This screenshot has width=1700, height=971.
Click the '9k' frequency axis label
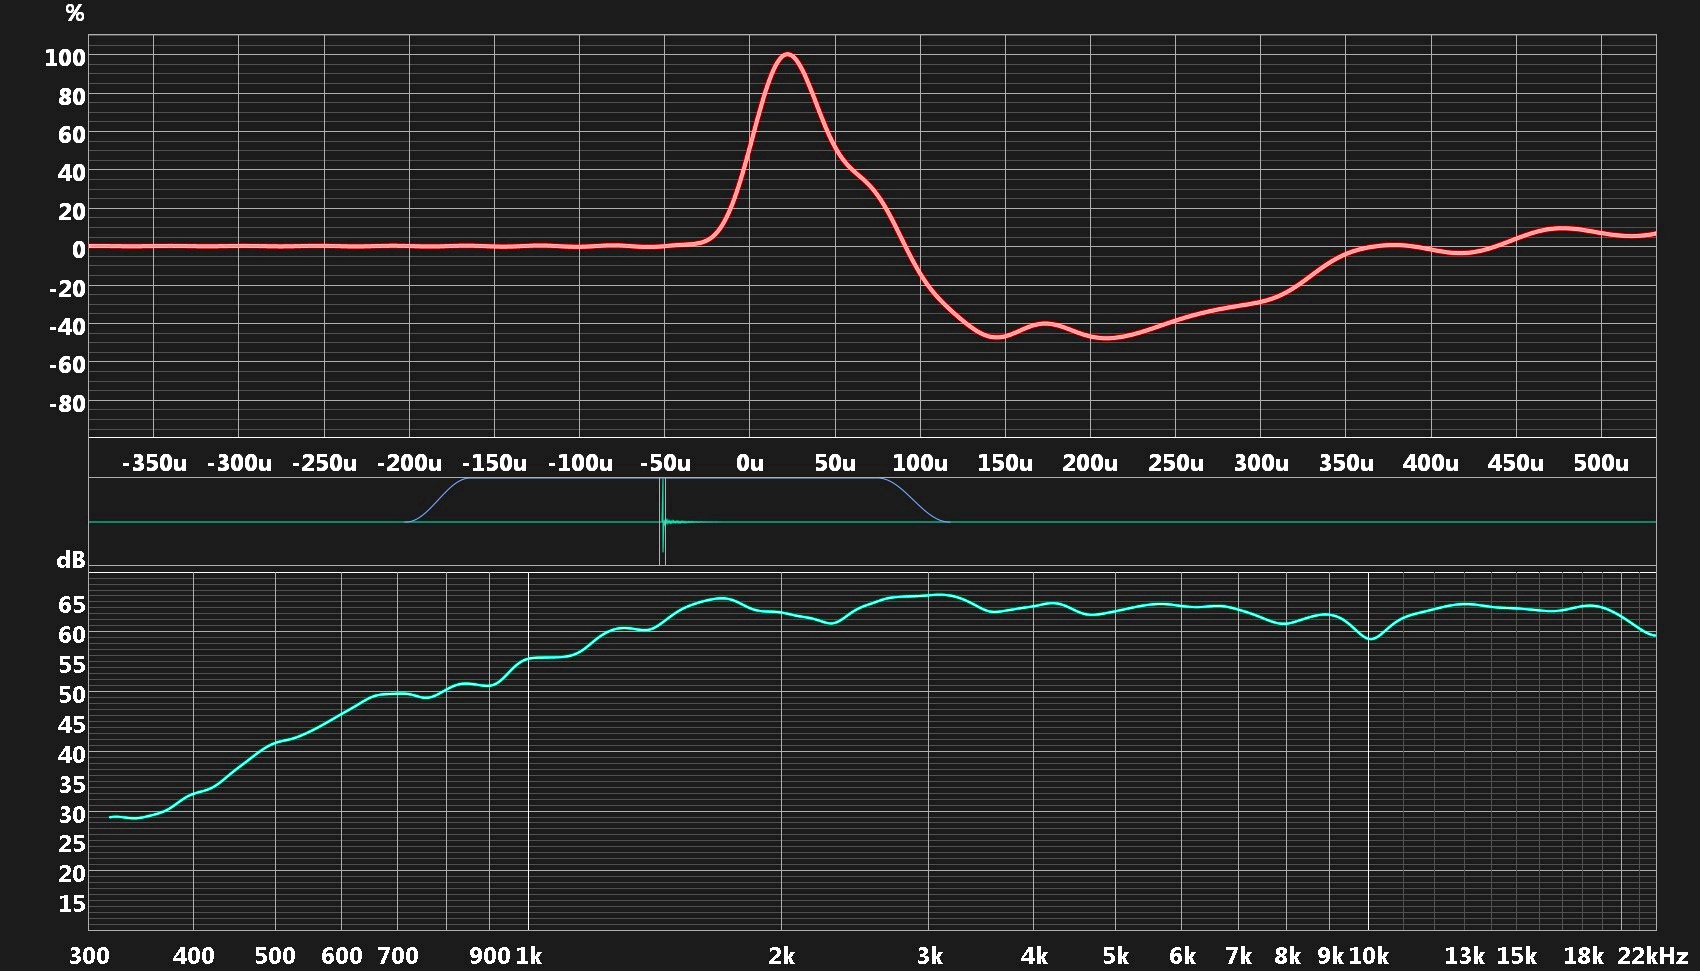coord(1331,956)
